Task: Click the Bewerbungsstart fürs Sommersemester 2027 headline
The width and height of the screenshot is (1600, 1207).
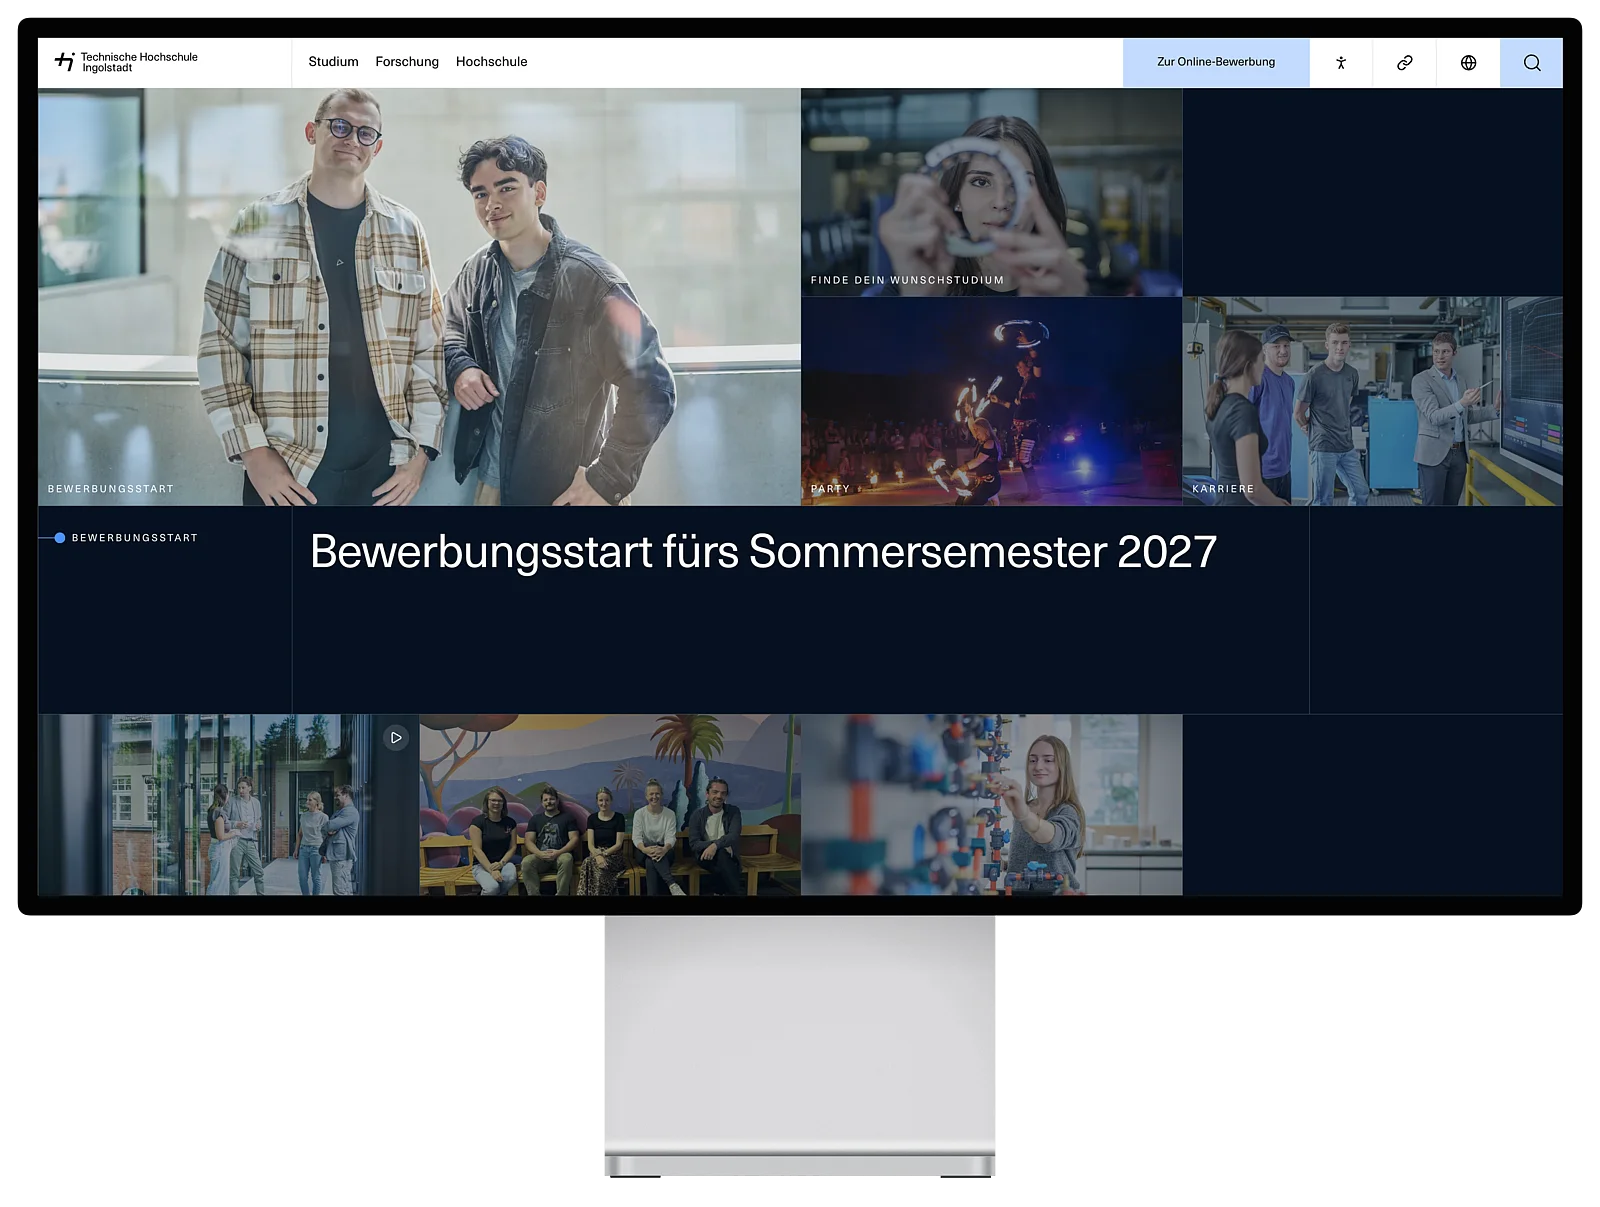Action: (x=763, y=552)
